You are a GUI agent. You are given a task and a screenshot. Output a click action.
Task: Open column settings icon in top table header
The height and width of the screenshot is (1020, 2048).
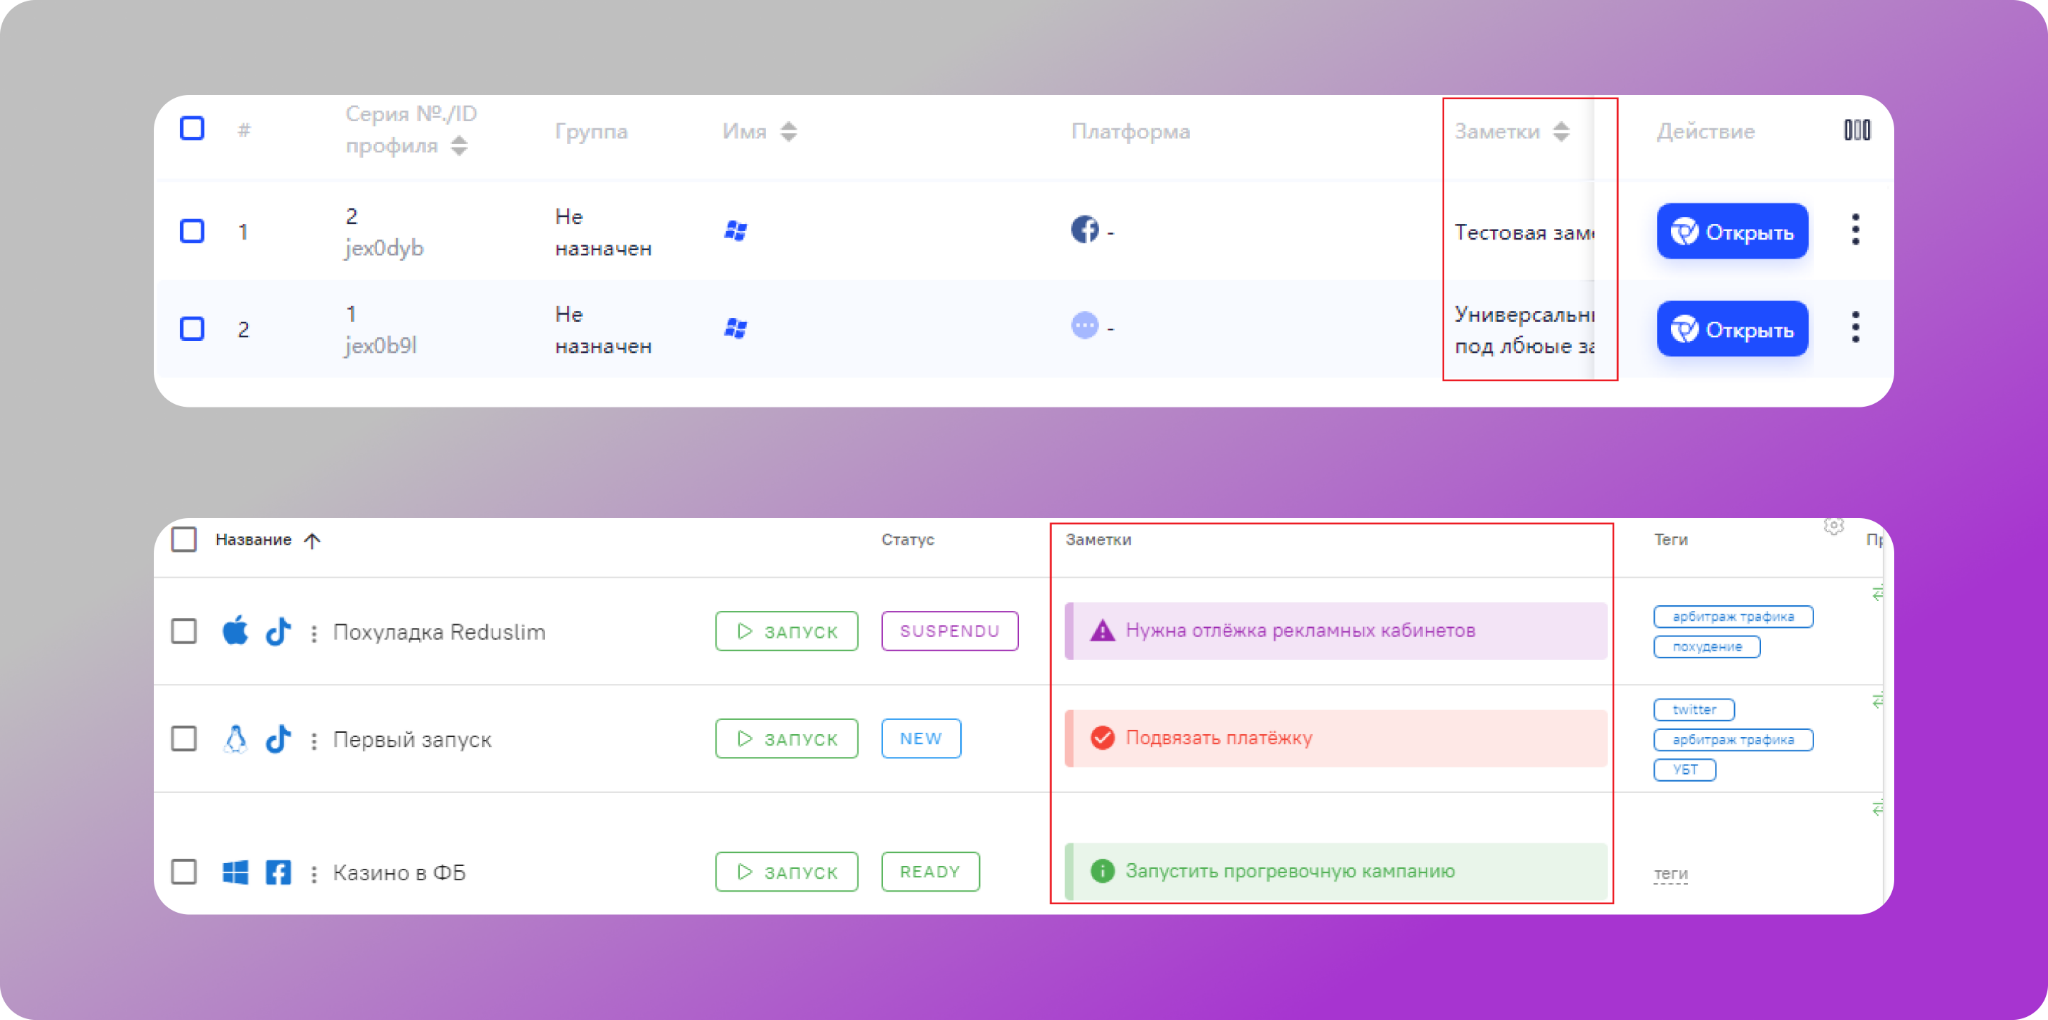click(x=1856, y=130)
